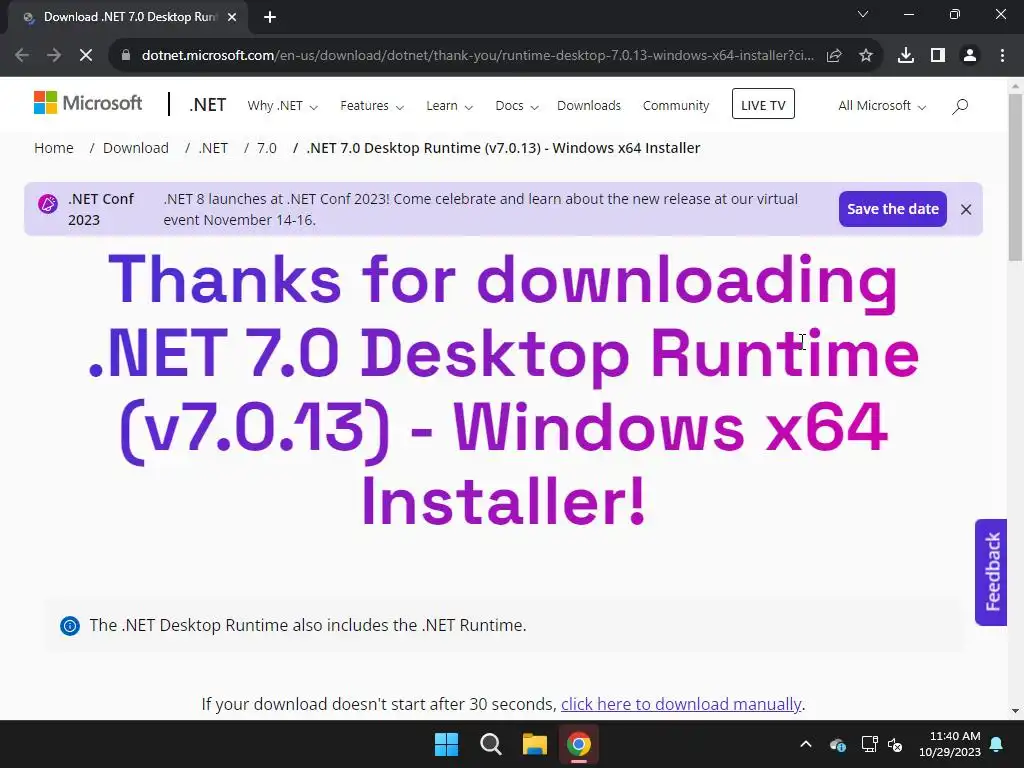Click the Home breadcrumb
This screenshot has height=768, width=1024.
point(54,148)
